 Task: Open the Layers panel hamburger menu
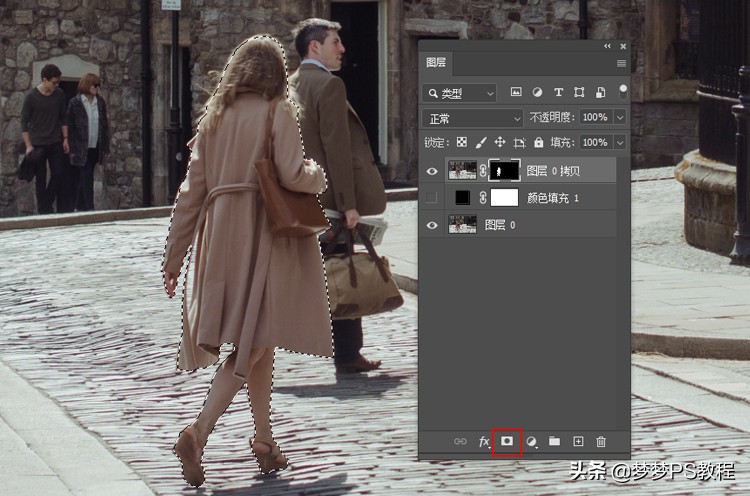point(621,63)
